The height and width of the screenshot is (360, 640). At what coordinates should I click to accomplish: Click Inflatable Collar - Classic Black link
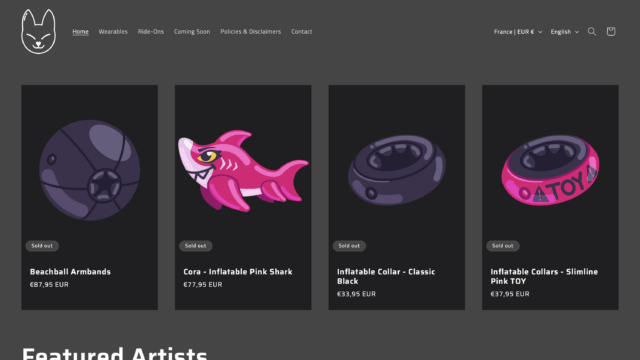tap(386, 276)
